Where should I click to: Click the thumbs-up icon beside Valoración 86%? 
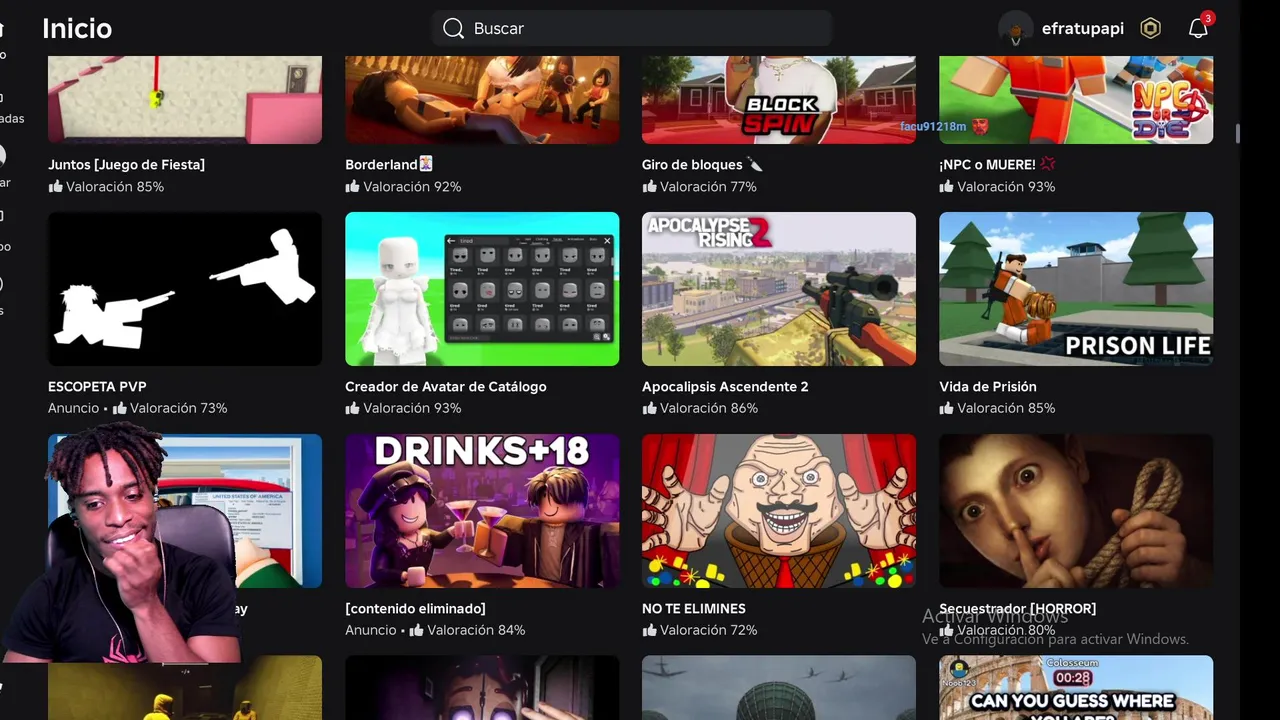(649, 408)
